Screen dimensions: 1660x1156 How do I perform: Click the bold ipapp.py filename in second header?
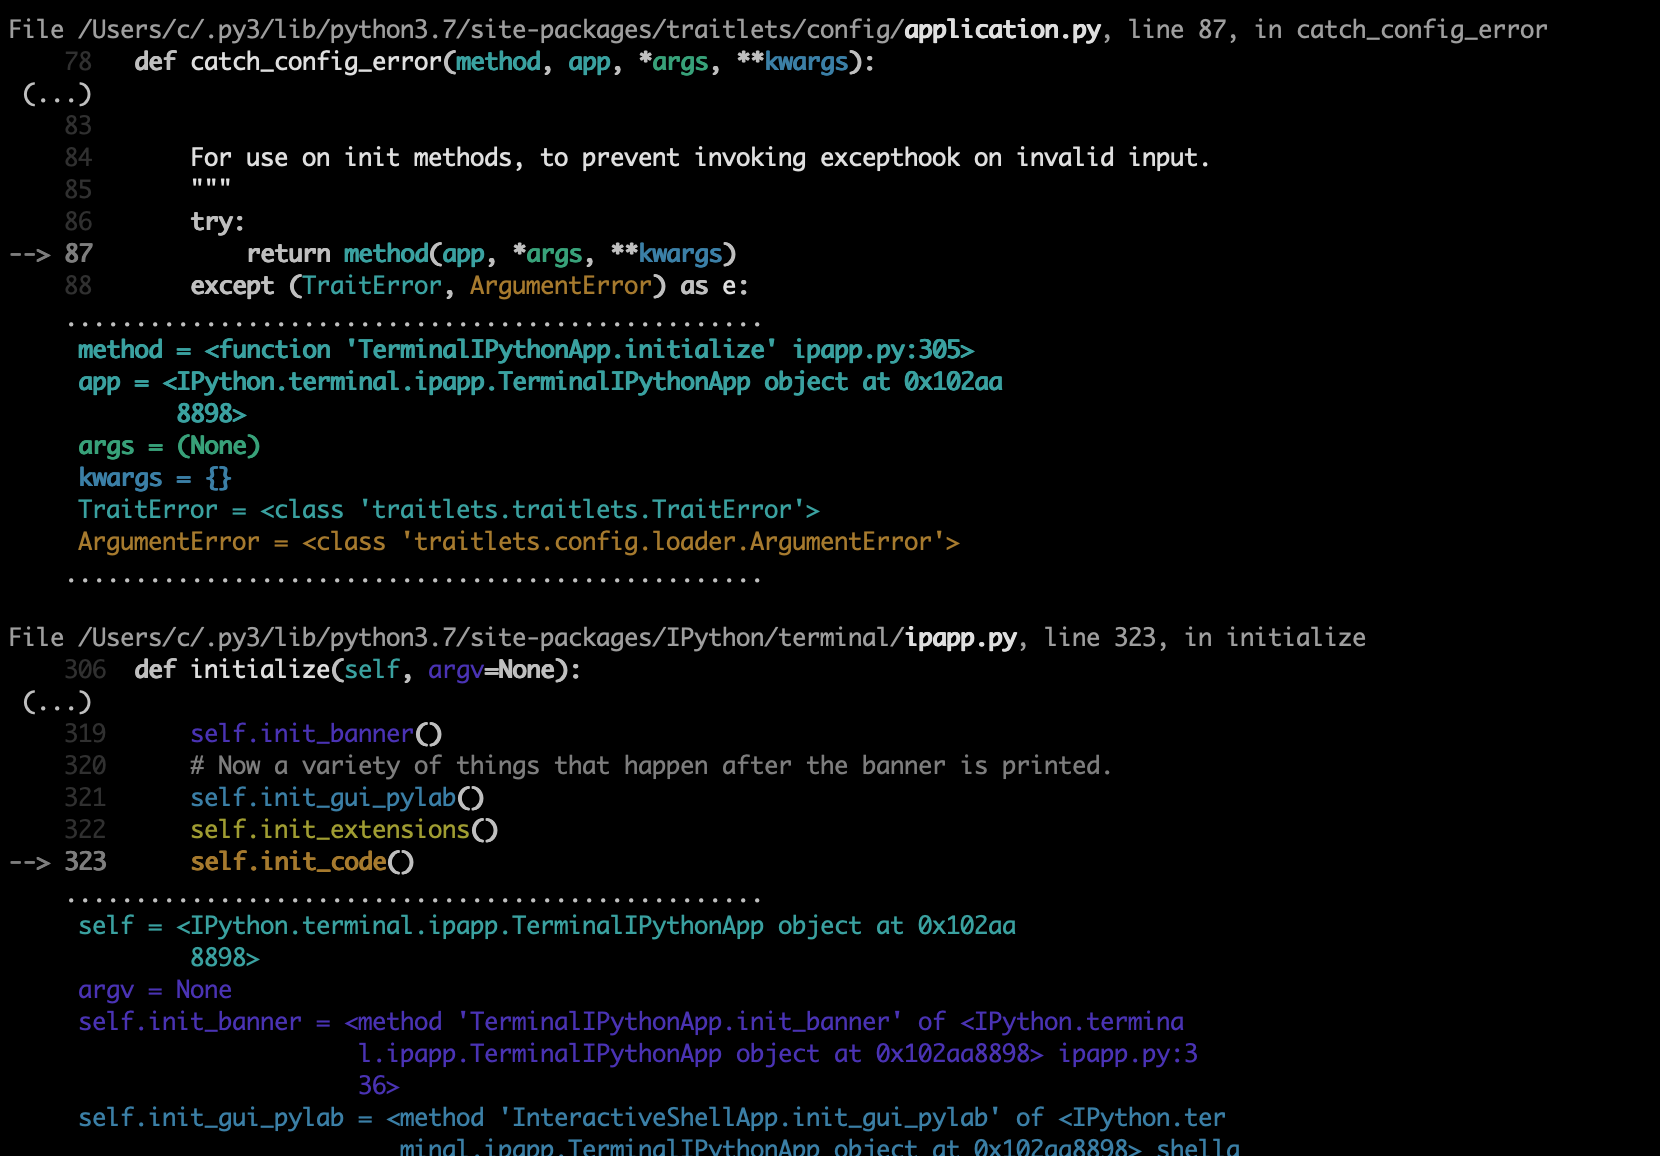pyautogui.click(x=960, y=638)
